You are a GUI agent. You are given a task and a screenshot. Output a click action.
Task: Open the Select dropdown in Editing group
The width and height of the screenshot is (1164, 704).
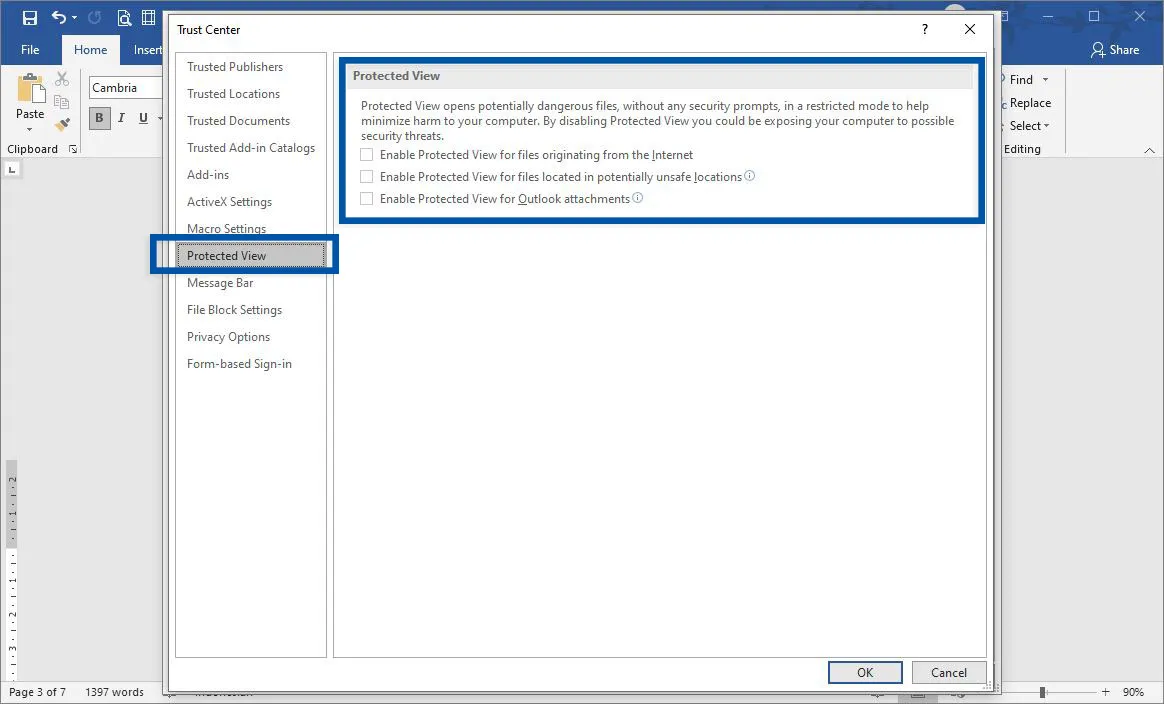click(1027, 125)
